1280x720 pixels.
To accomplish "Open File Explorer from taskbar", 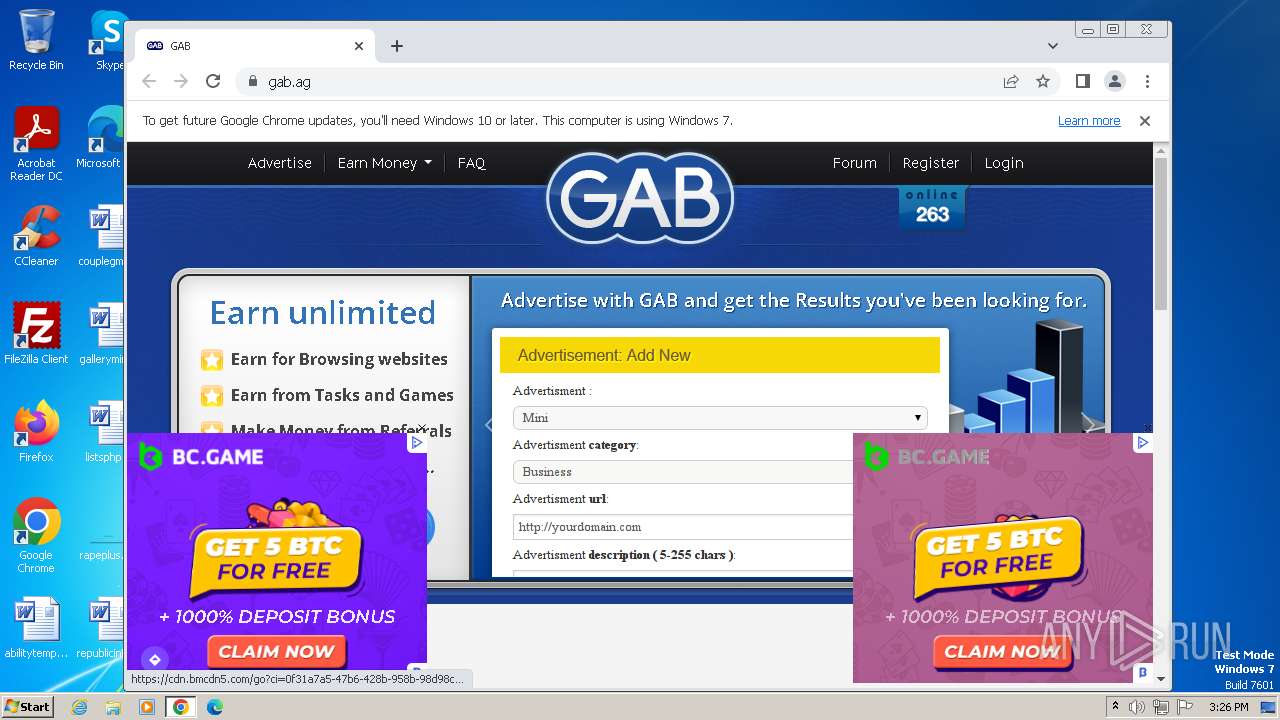I will point(113,707).
